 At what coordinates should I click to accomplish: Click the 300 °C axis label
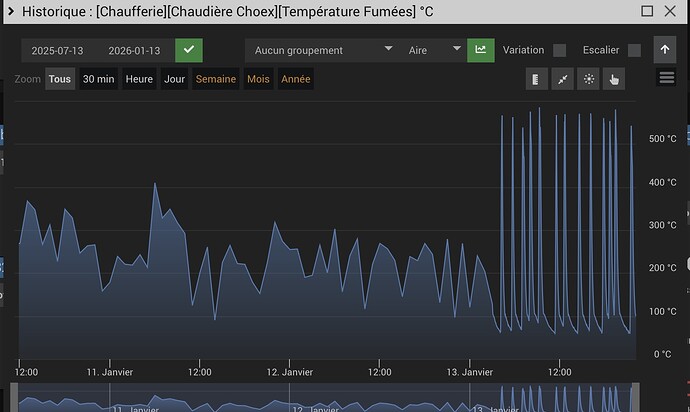pos(662,225)
